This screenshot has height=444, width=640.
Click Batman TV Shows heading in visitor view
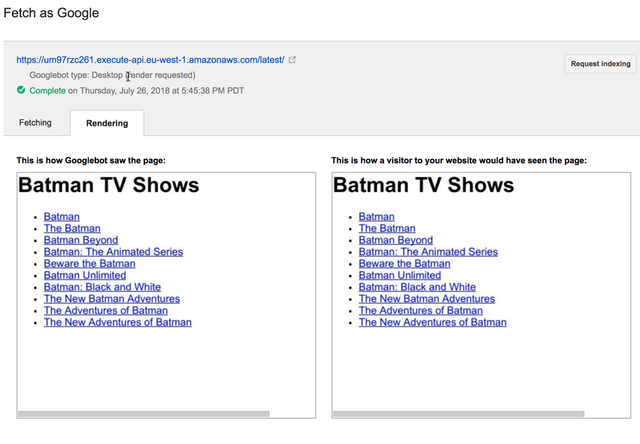424,185
